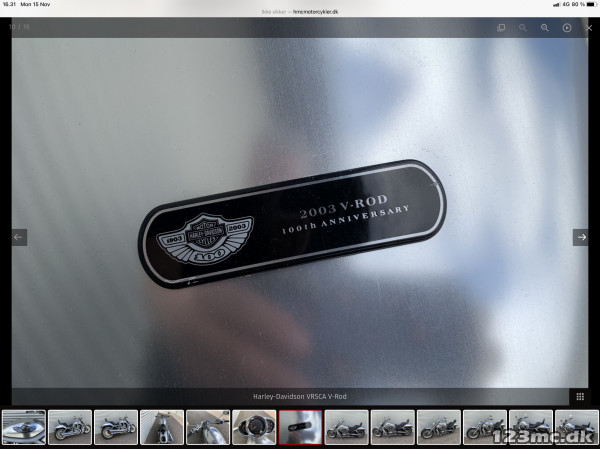Go to next photo with right arrow

[x=580, y=237]
